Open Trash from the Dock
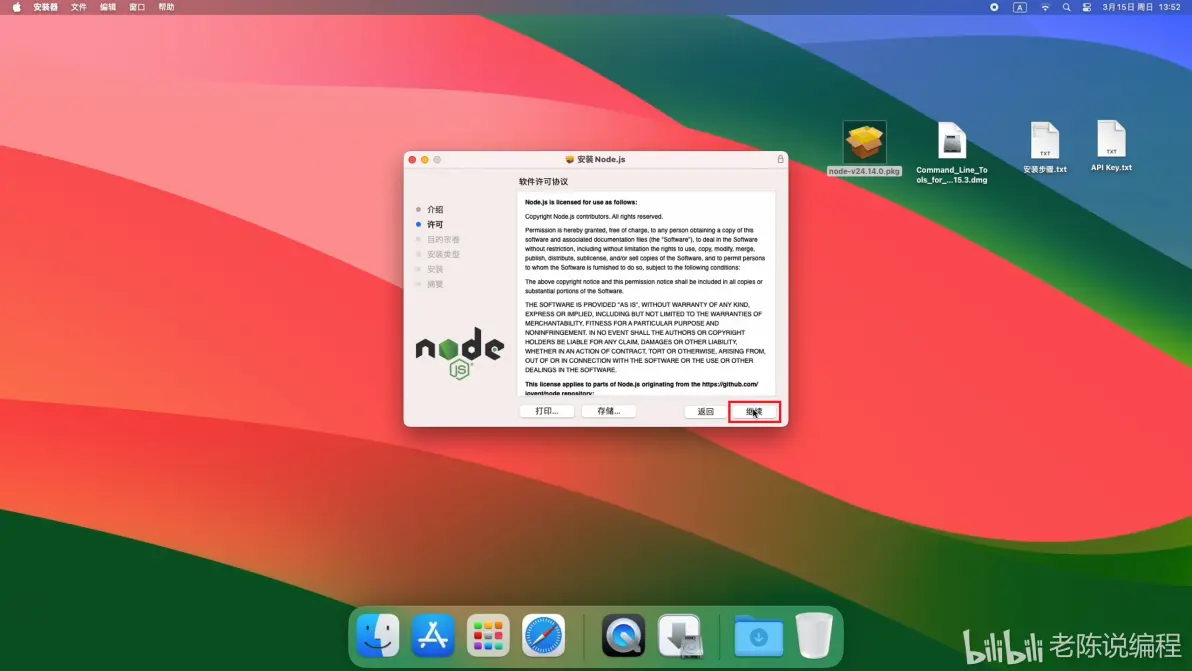This screenshot has height=671, width=1192. click(814, 635)
